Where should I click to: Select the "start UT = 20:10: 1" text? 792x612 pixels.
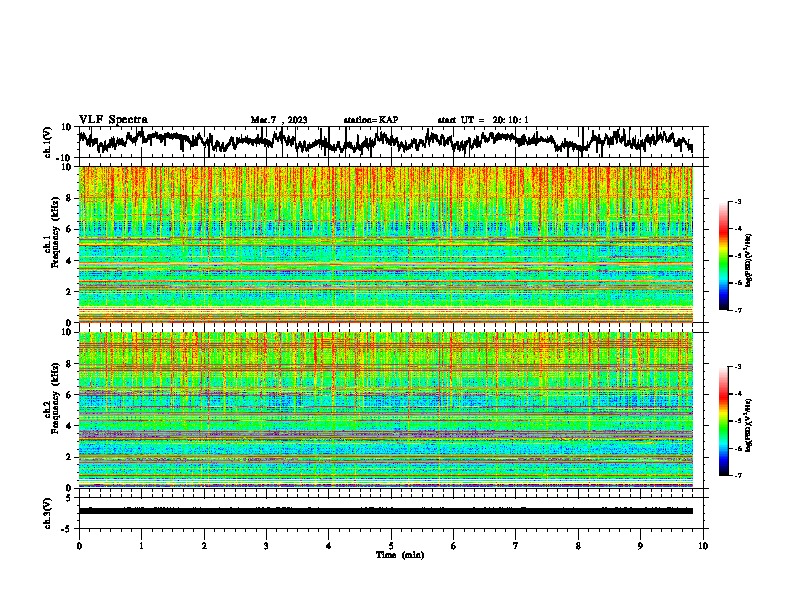(x=483, y=120)
